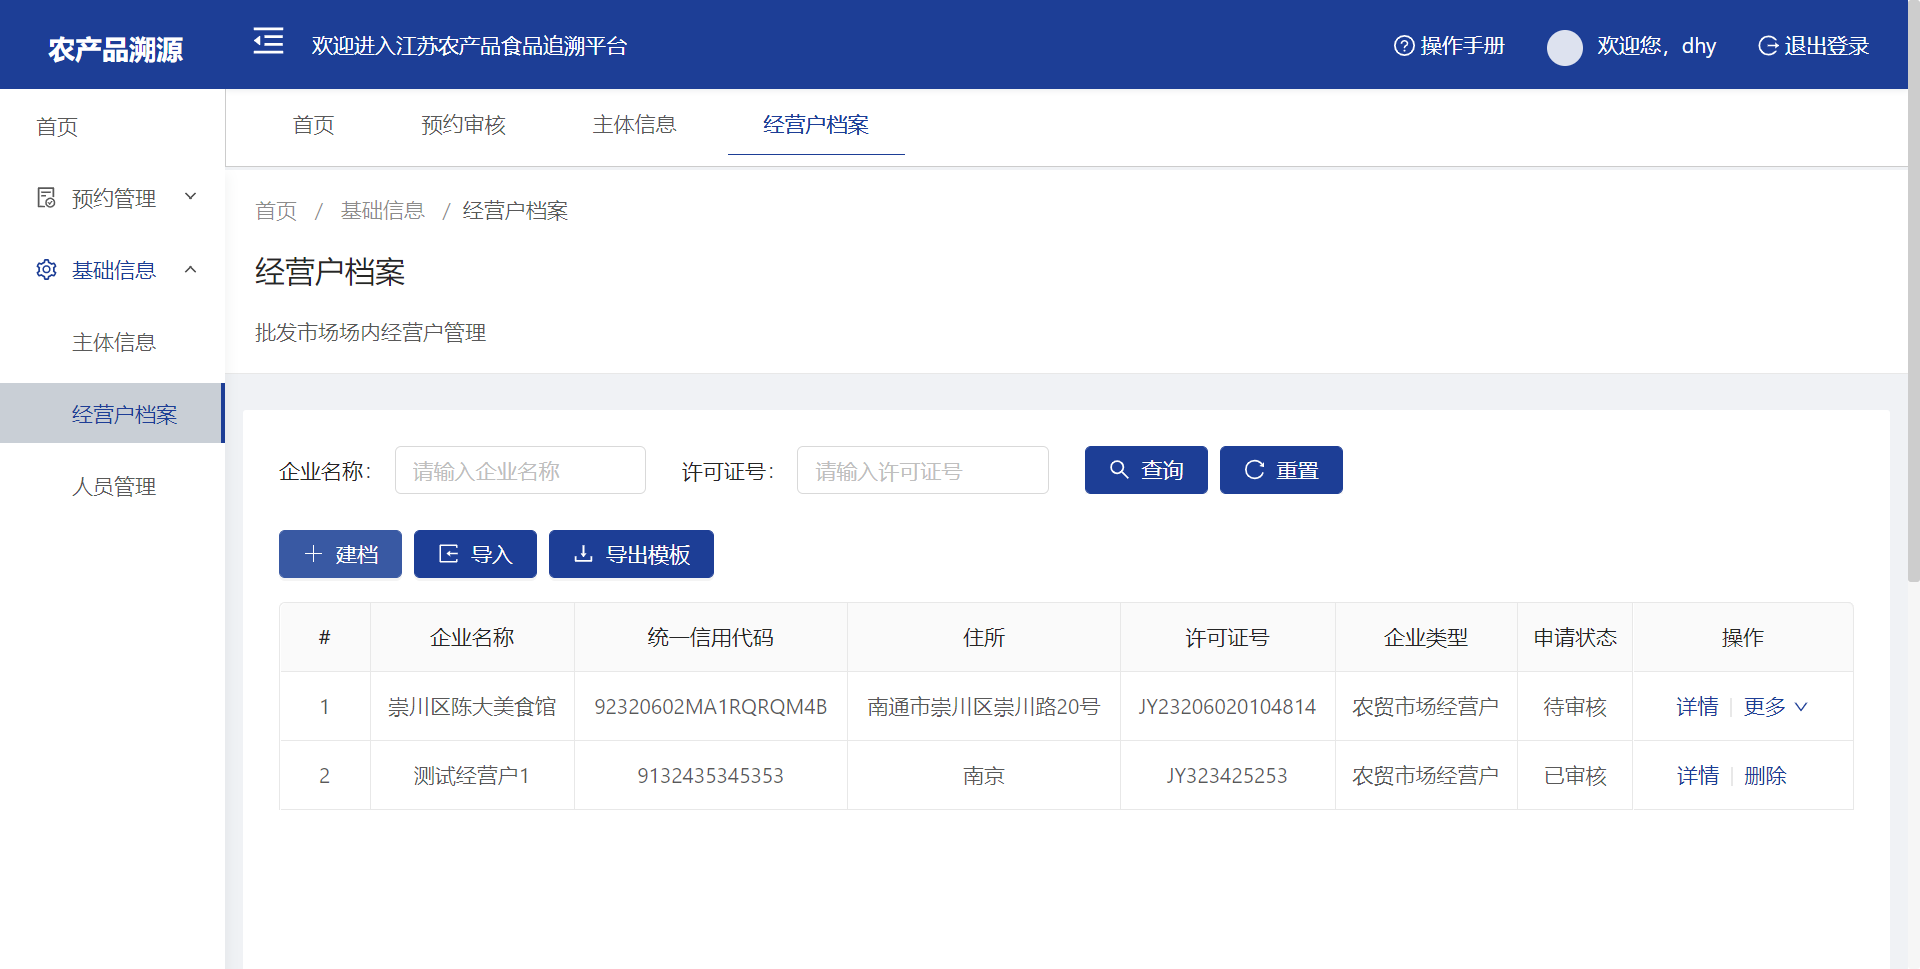
Task: Click 删除 link for 测试经营户1
Action: [1765, 776]
